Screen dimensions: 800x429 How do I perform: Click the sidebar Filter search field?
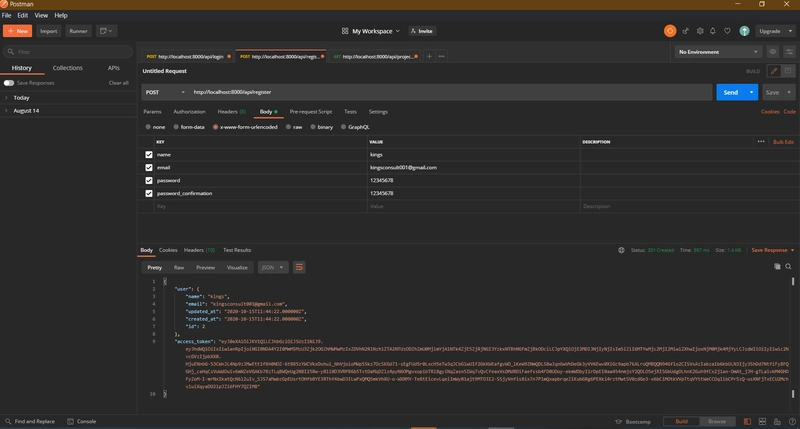point(68,52)
